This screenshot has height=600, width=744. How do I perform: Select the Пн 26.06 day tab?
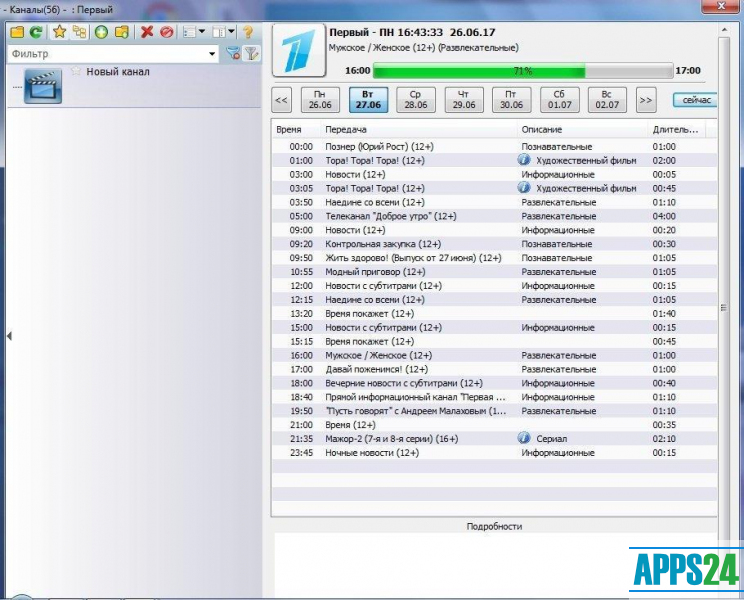tap(320, 100)
